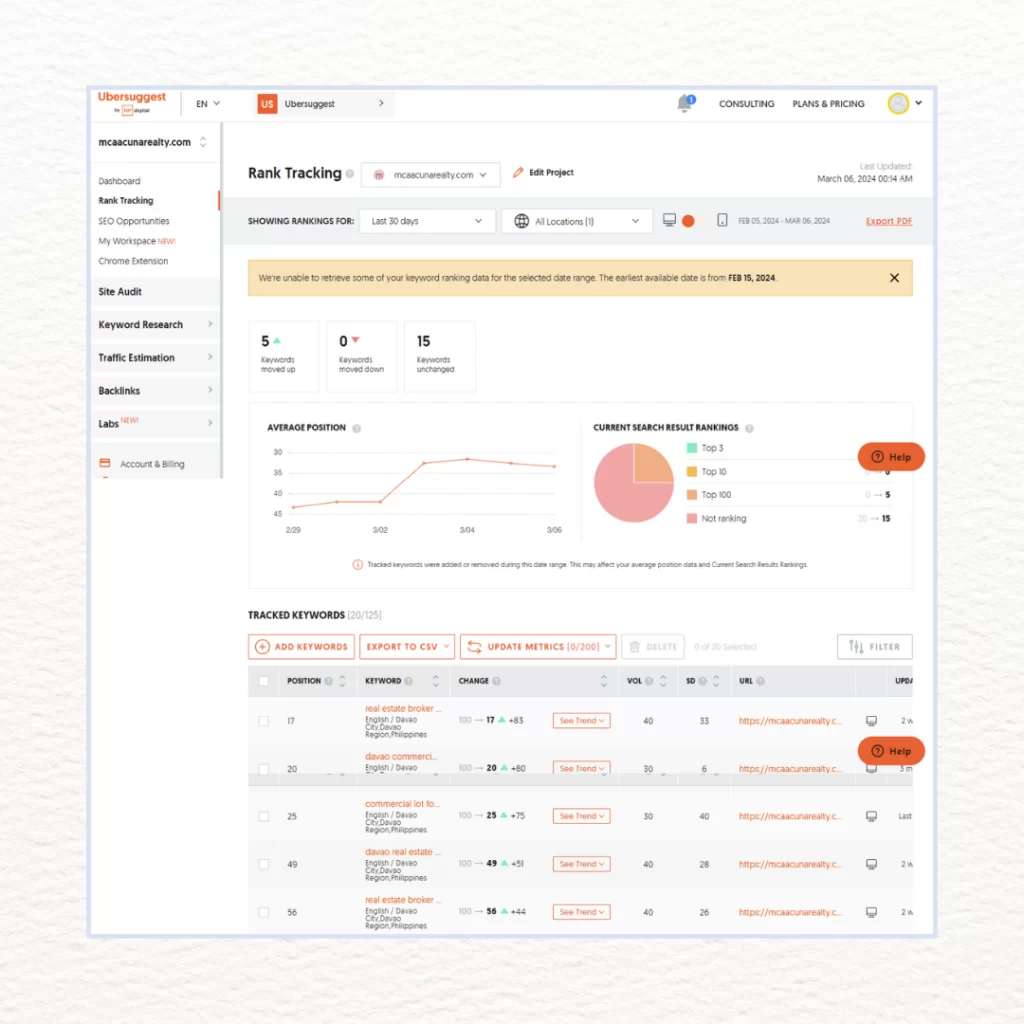Open the mcaacunarealty.com project dropdown
This screenshot has height=1024, width=1024.
430,174
